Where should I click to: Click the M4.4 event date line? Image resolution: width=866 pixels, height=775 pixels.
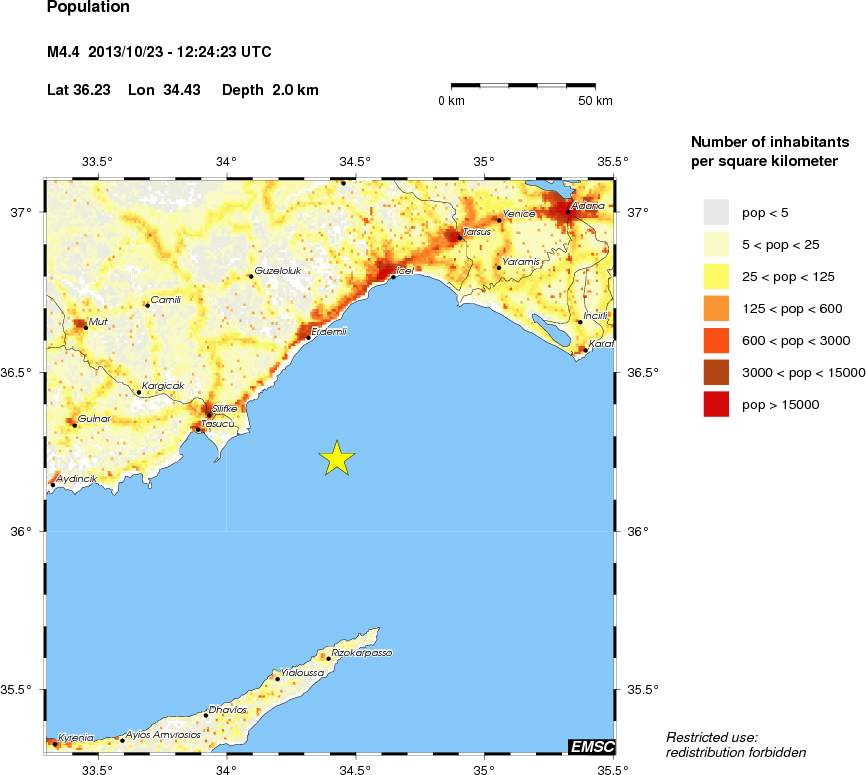160,52
